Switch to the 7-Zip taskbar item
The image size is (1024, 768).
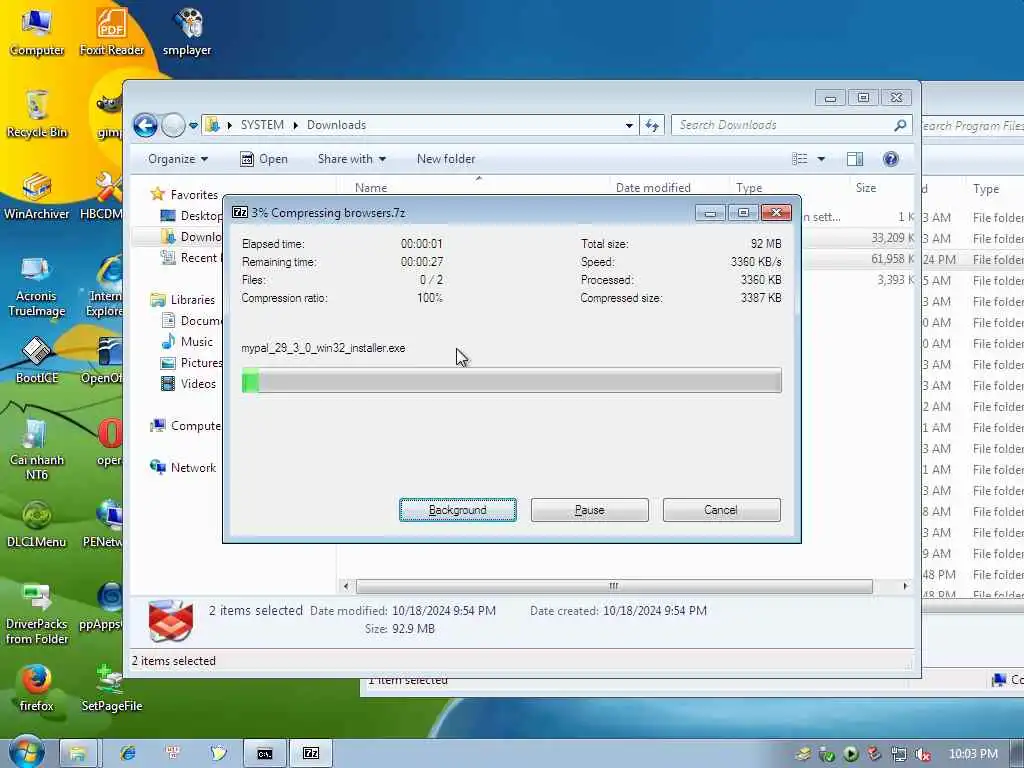pos(311,754)
